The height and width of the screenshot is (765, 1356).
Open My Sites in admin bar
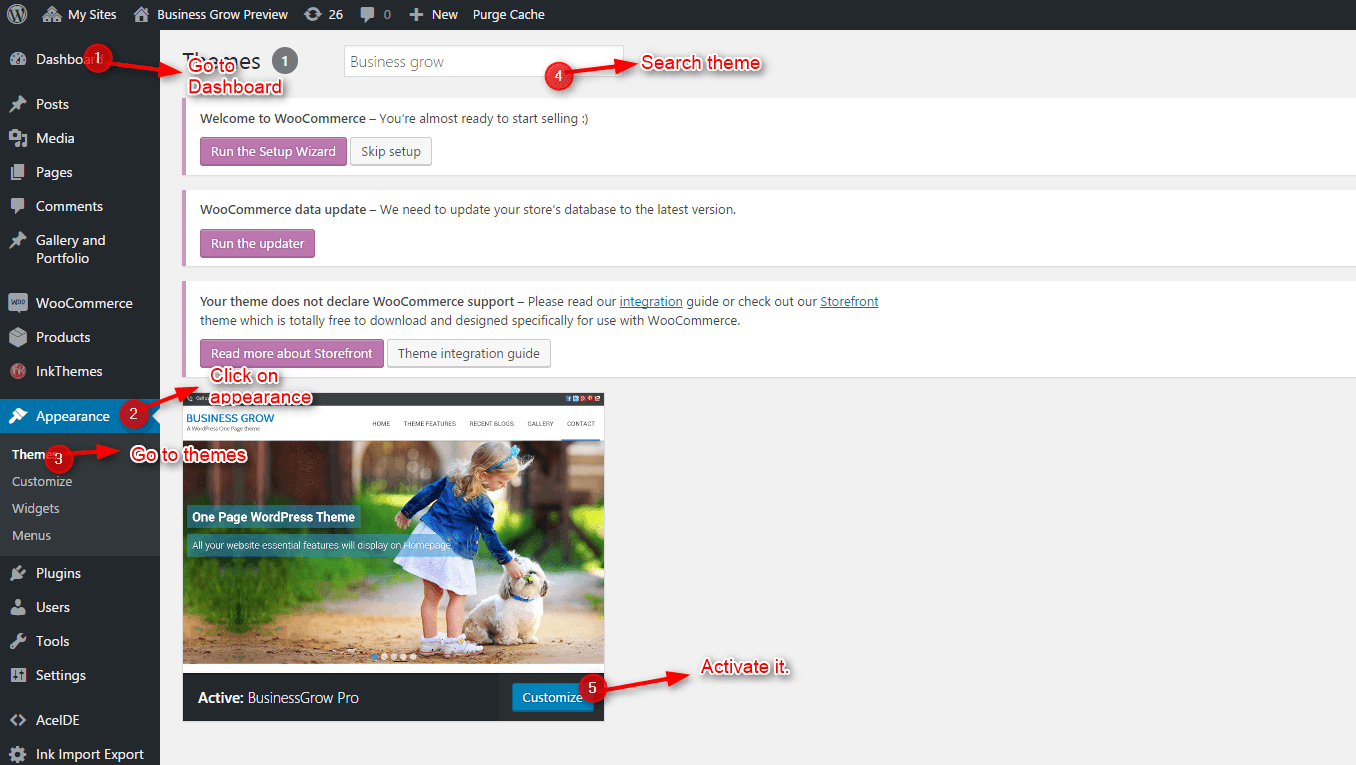click(x=80, y=14)
